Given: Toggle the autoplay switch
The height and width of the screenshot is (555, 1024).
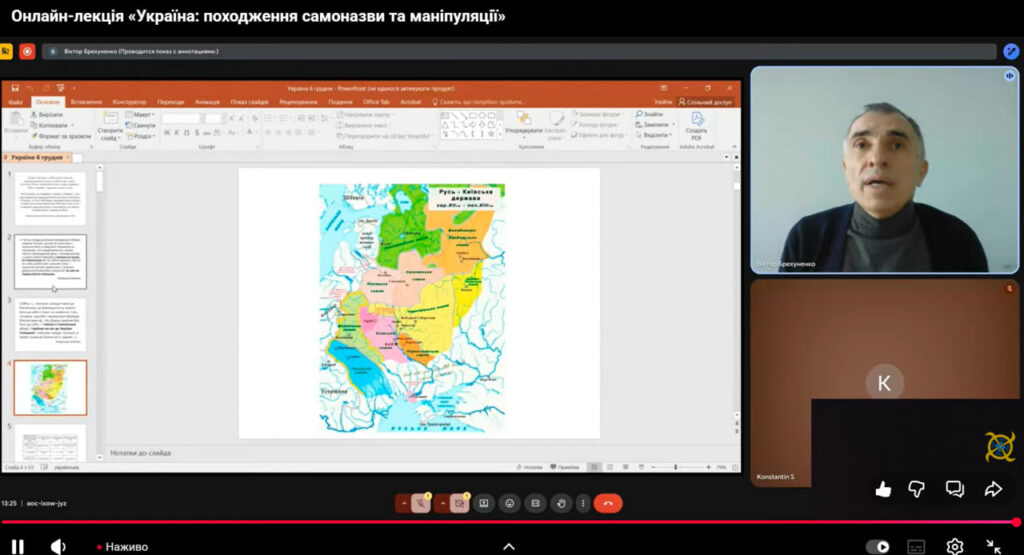Looking at the screenshot, I should 878,546.
